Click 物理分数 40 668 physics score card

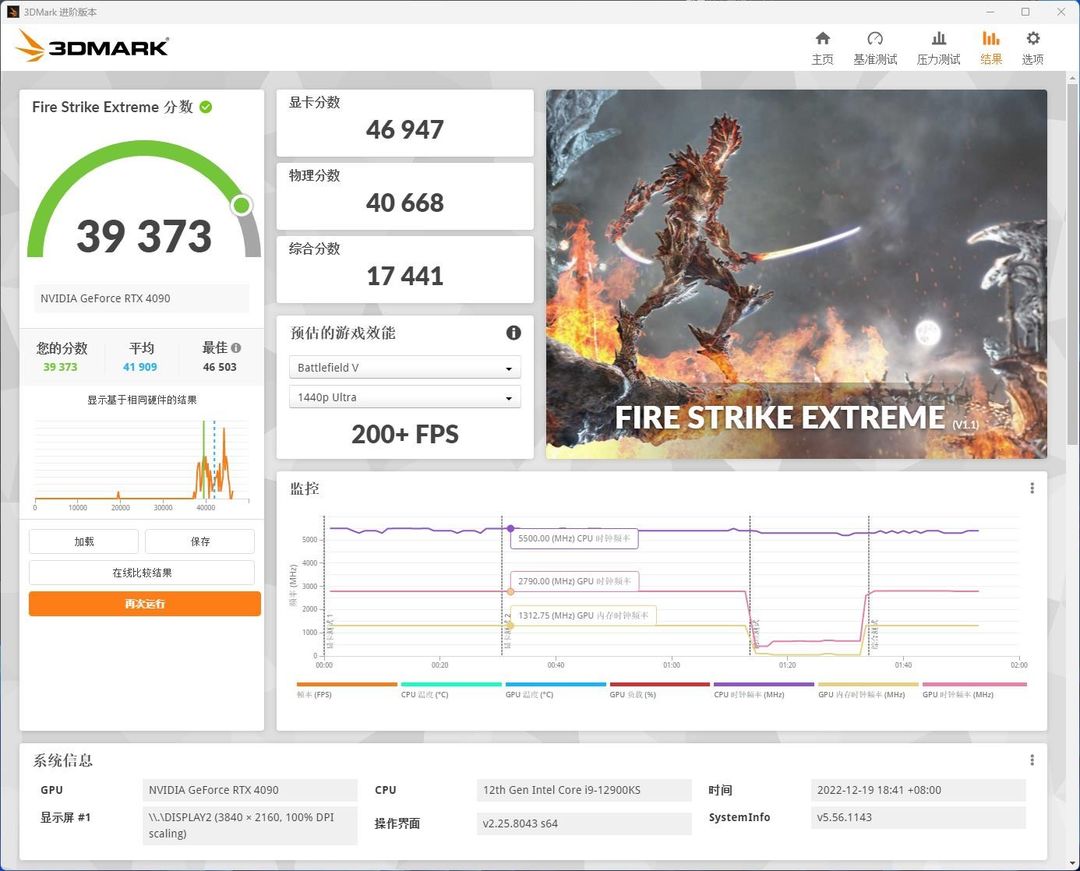tap(405, 196)
